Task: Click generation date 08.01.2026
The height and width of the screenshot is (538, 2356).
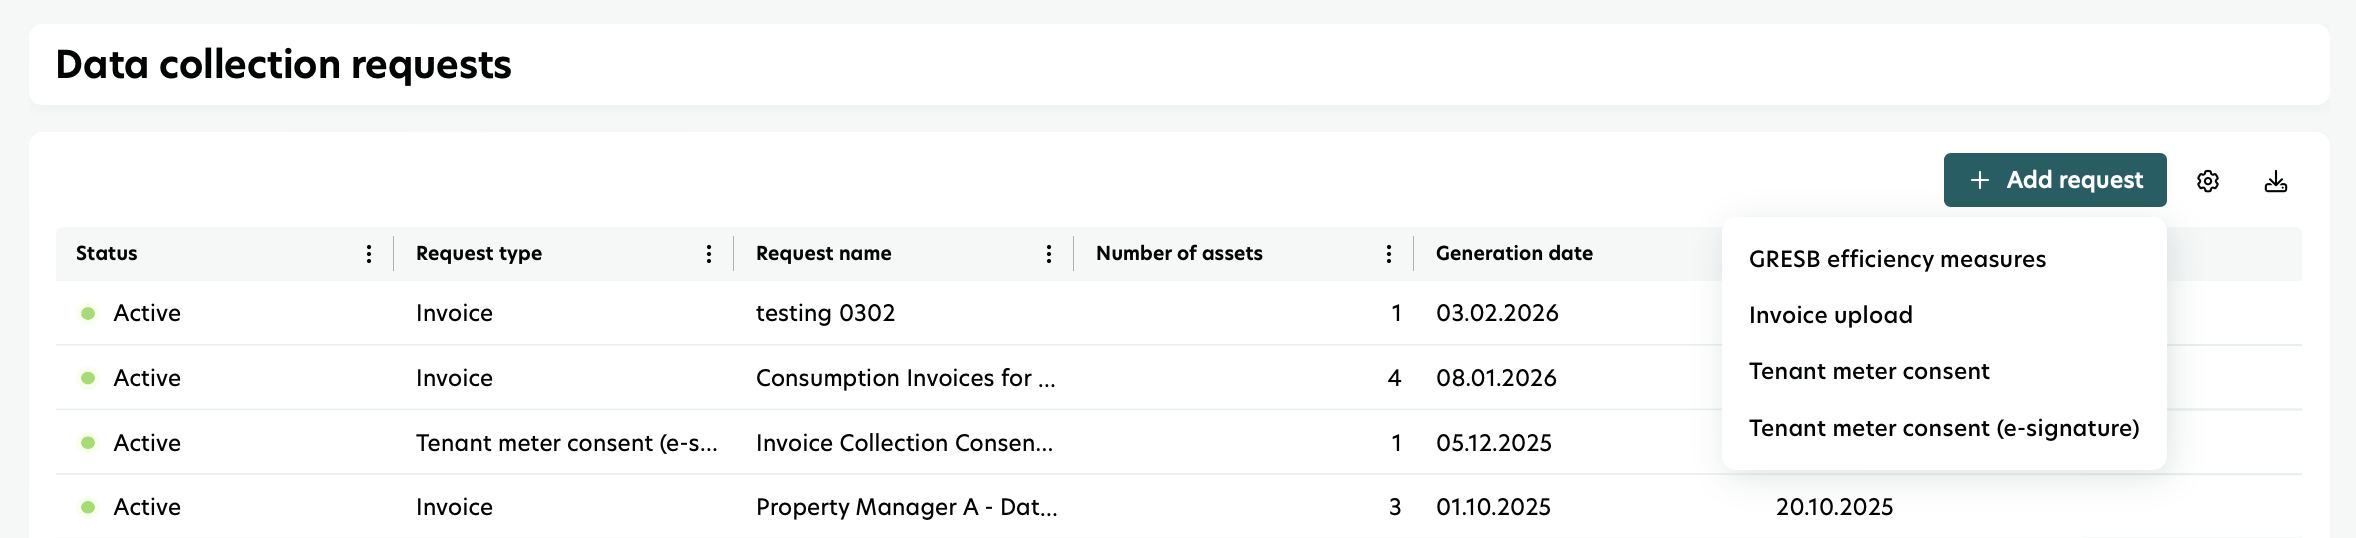Action: point(1497,378)
